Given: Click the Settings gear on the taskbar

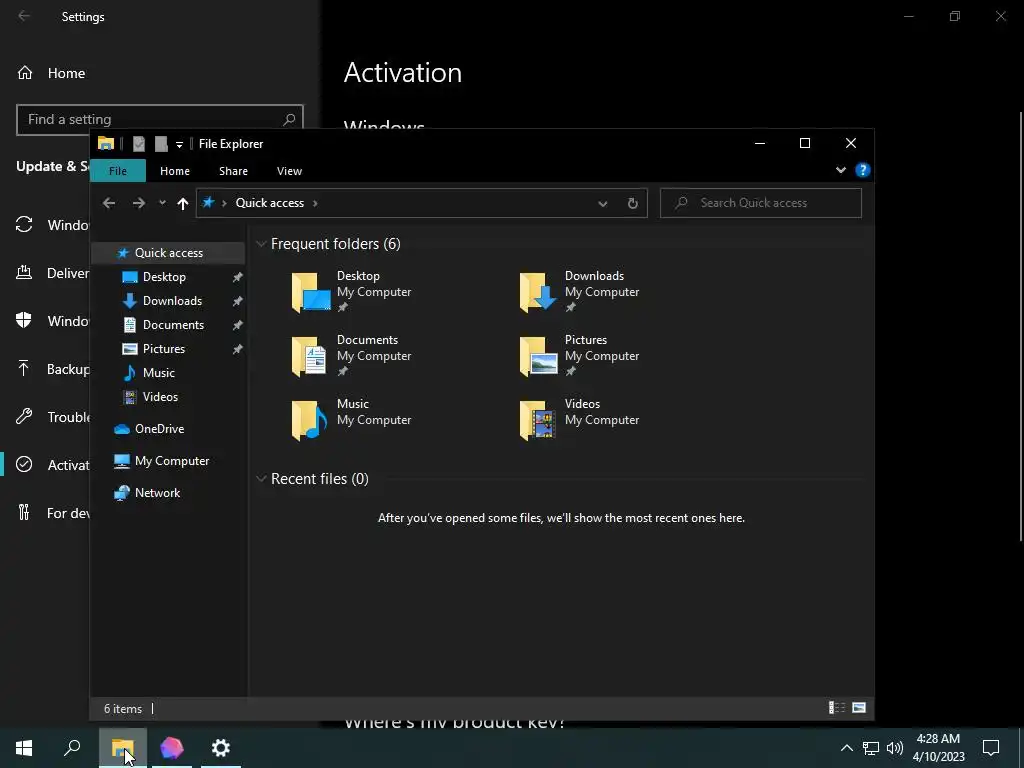Looking at the screenshot, I should point(221,748).
